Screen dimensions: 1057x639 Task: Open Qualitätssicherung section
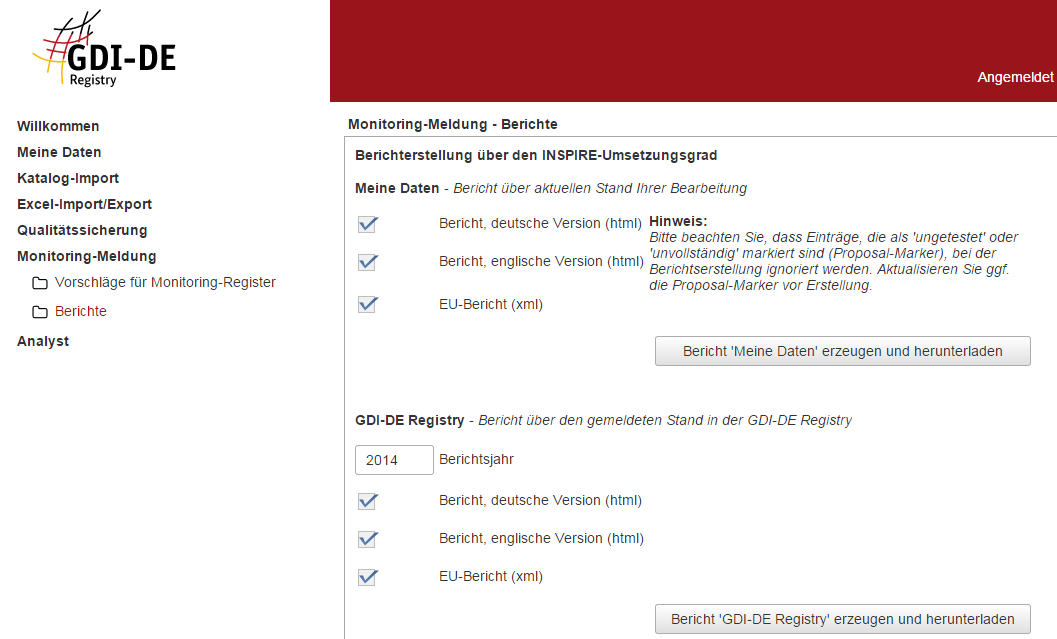(x=82, y=230)
